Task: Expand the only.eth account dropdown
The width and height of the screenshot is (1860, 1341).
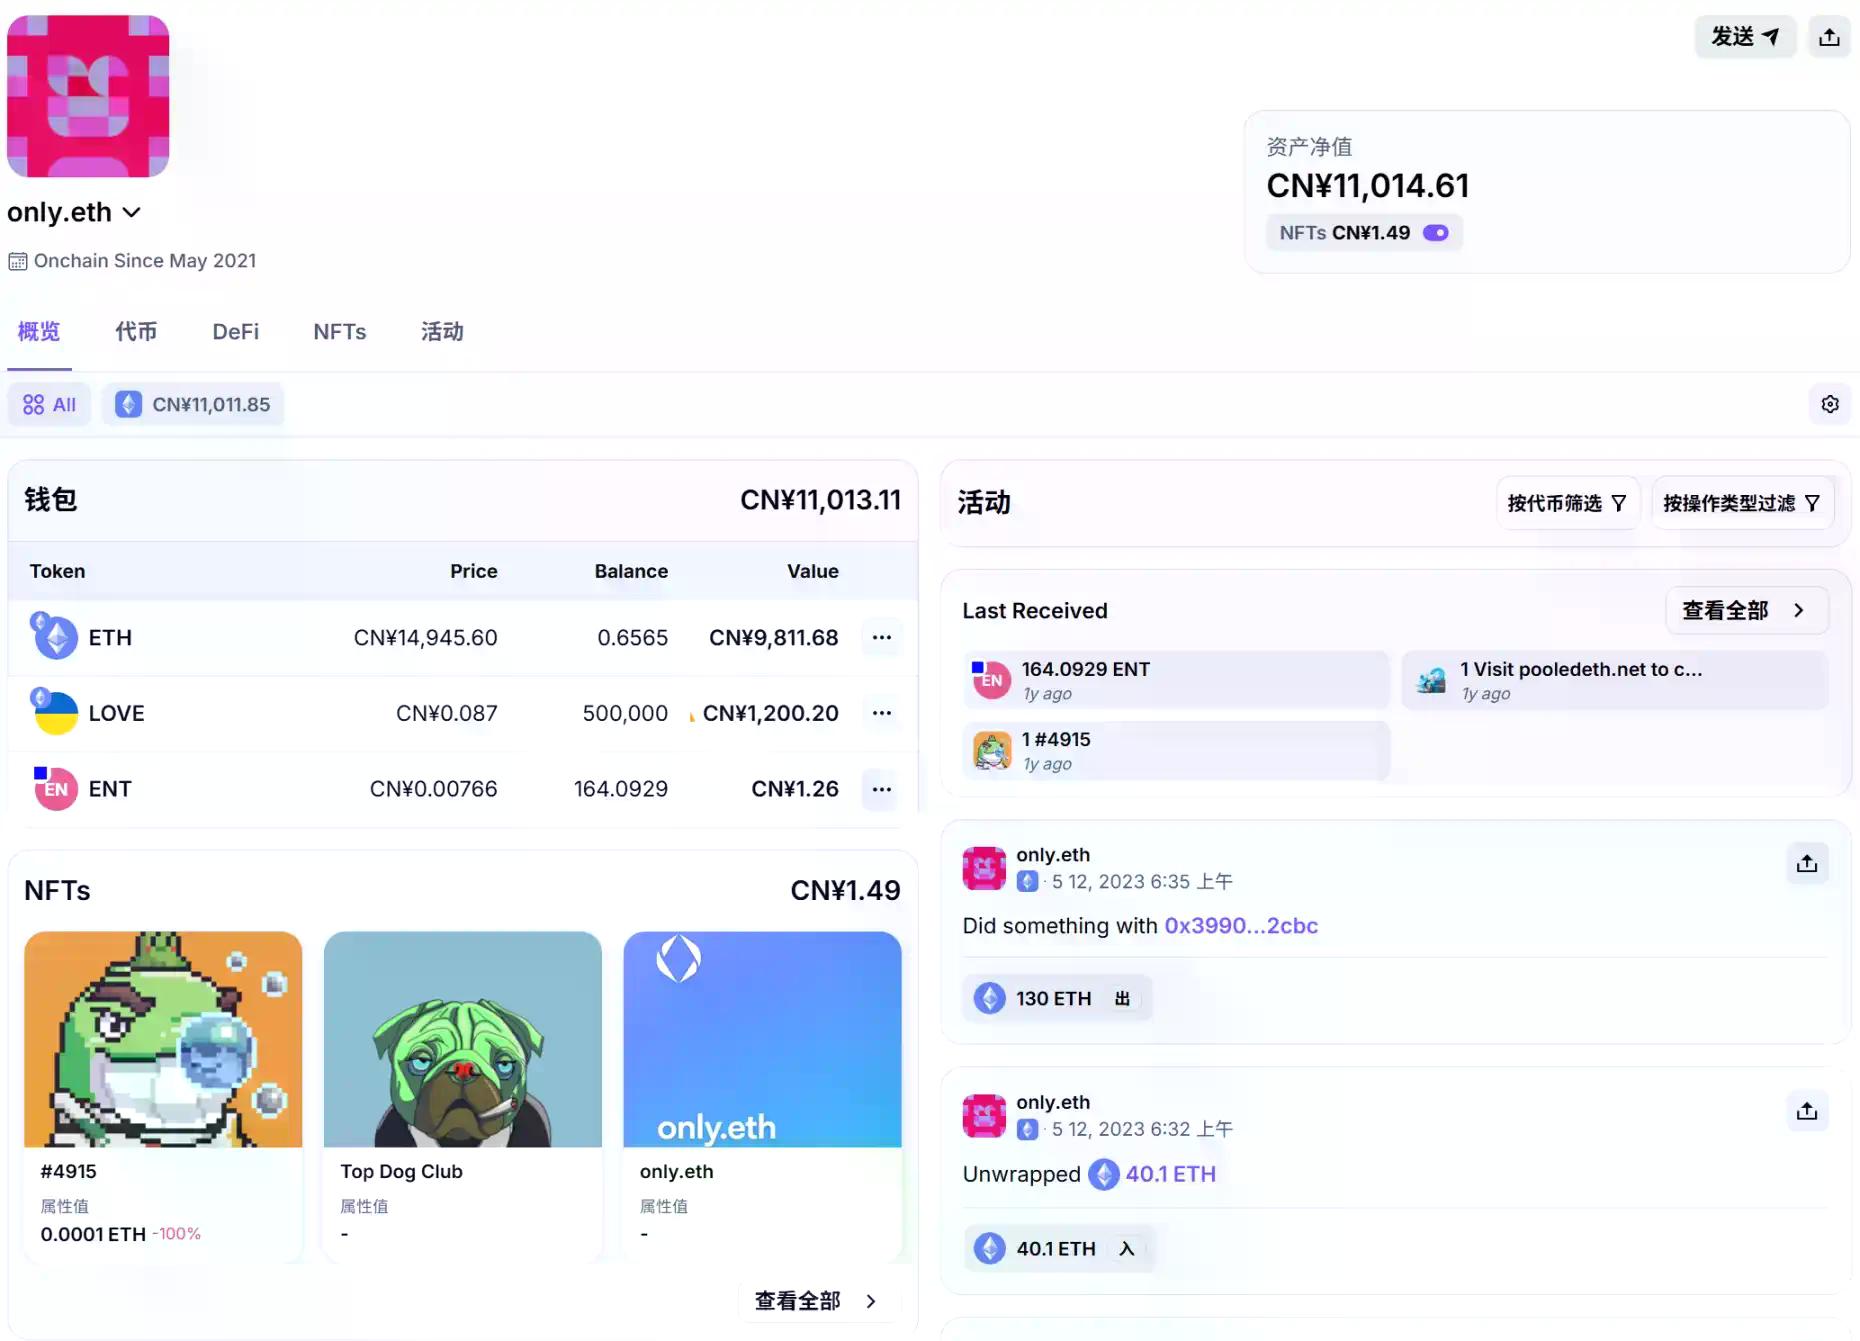Action: coord(133,212)
